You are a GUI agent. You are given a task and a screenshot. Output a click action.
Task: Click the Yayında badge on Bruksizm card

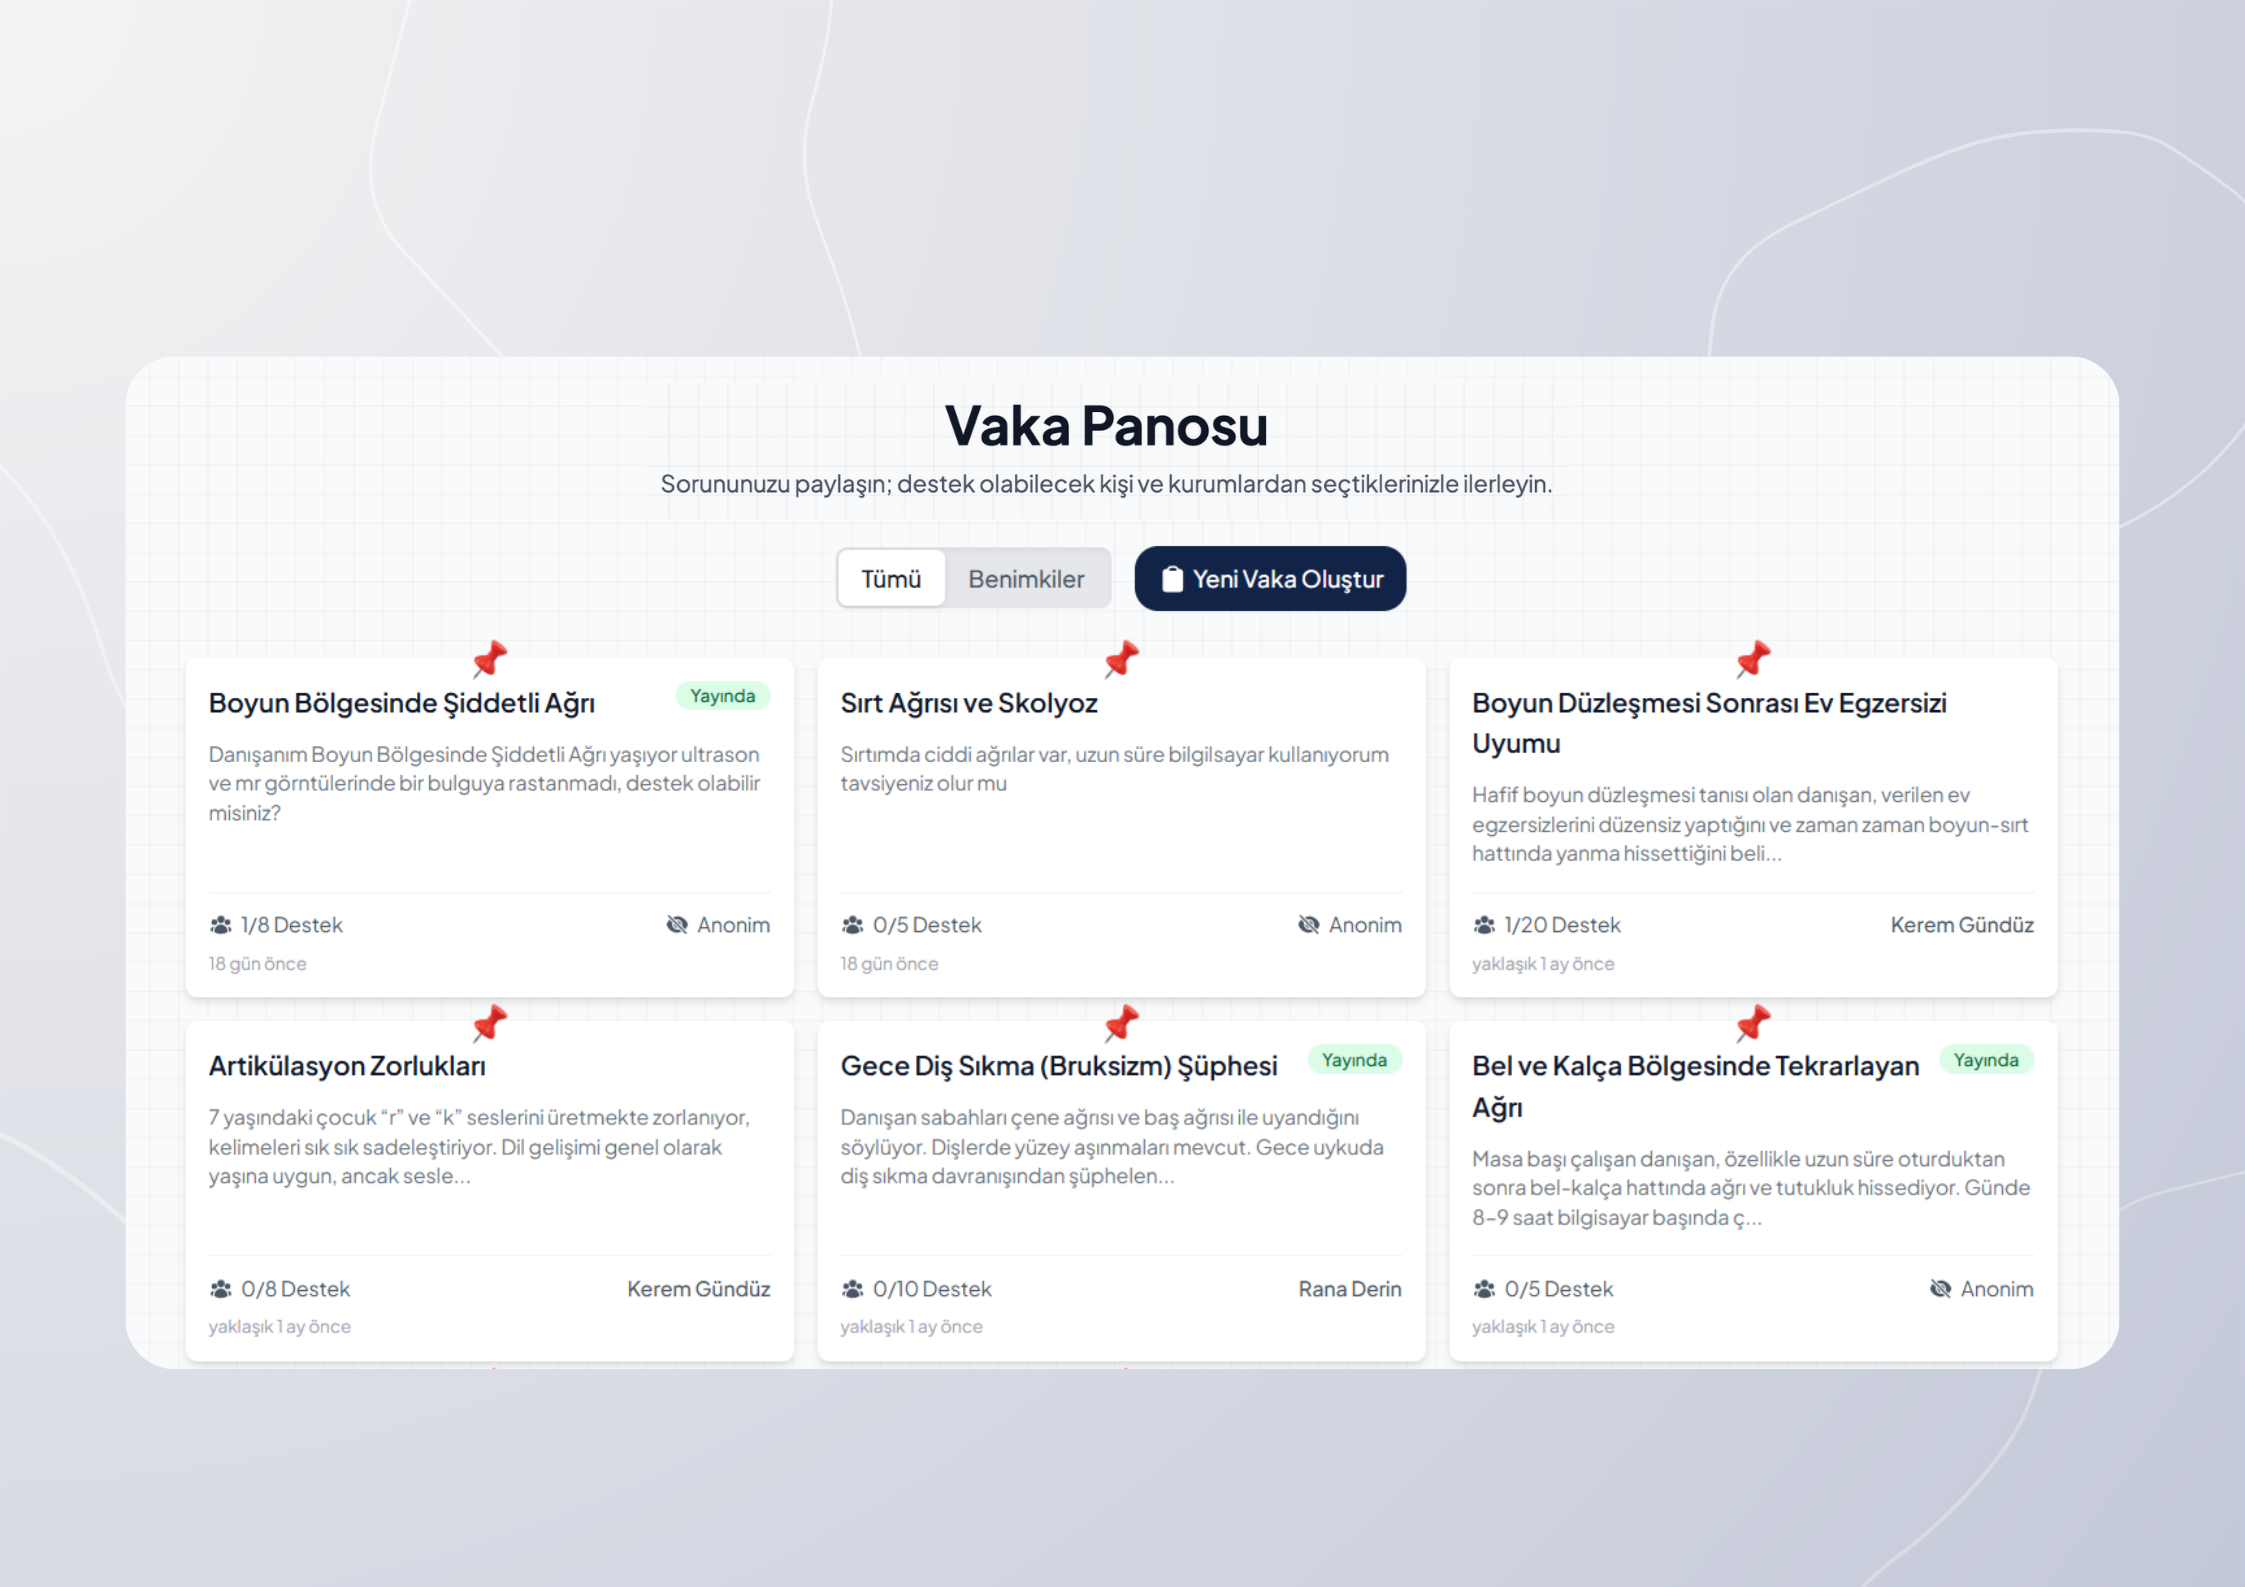tap(1354, 1060)
